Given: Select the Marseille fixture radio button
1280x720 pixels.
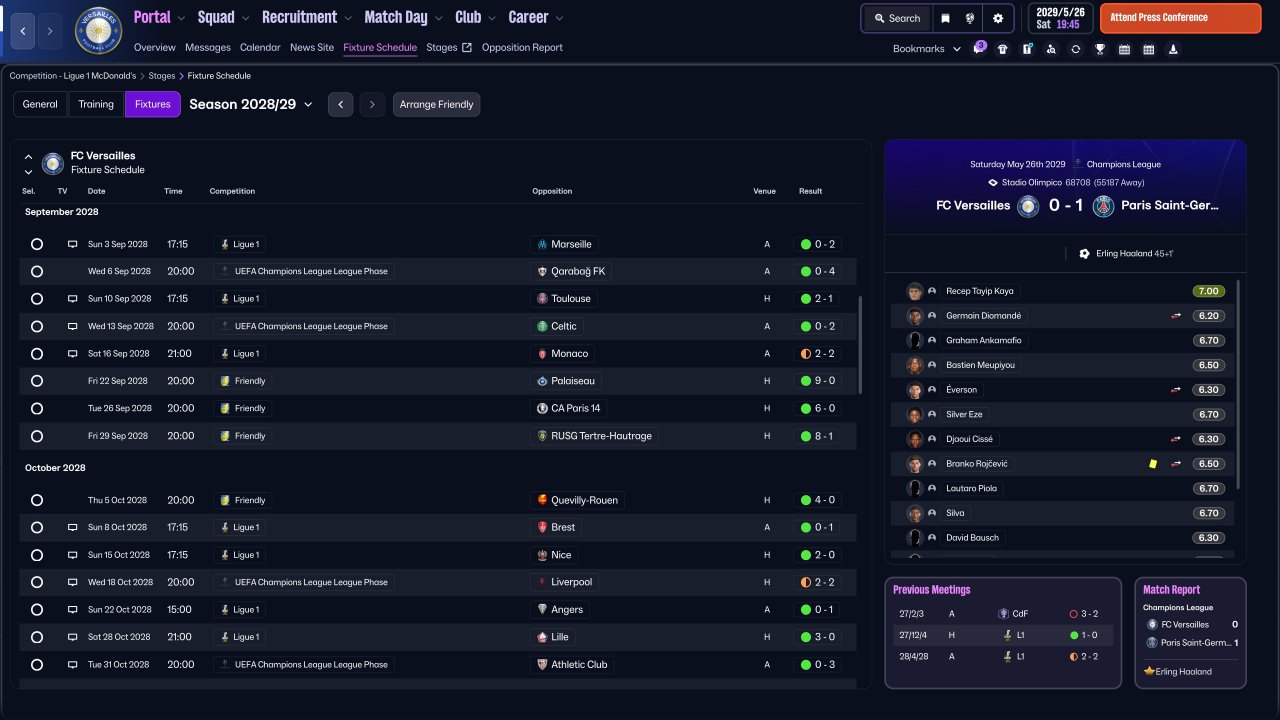Looking at the screenshot, I should tap(37, 244).
